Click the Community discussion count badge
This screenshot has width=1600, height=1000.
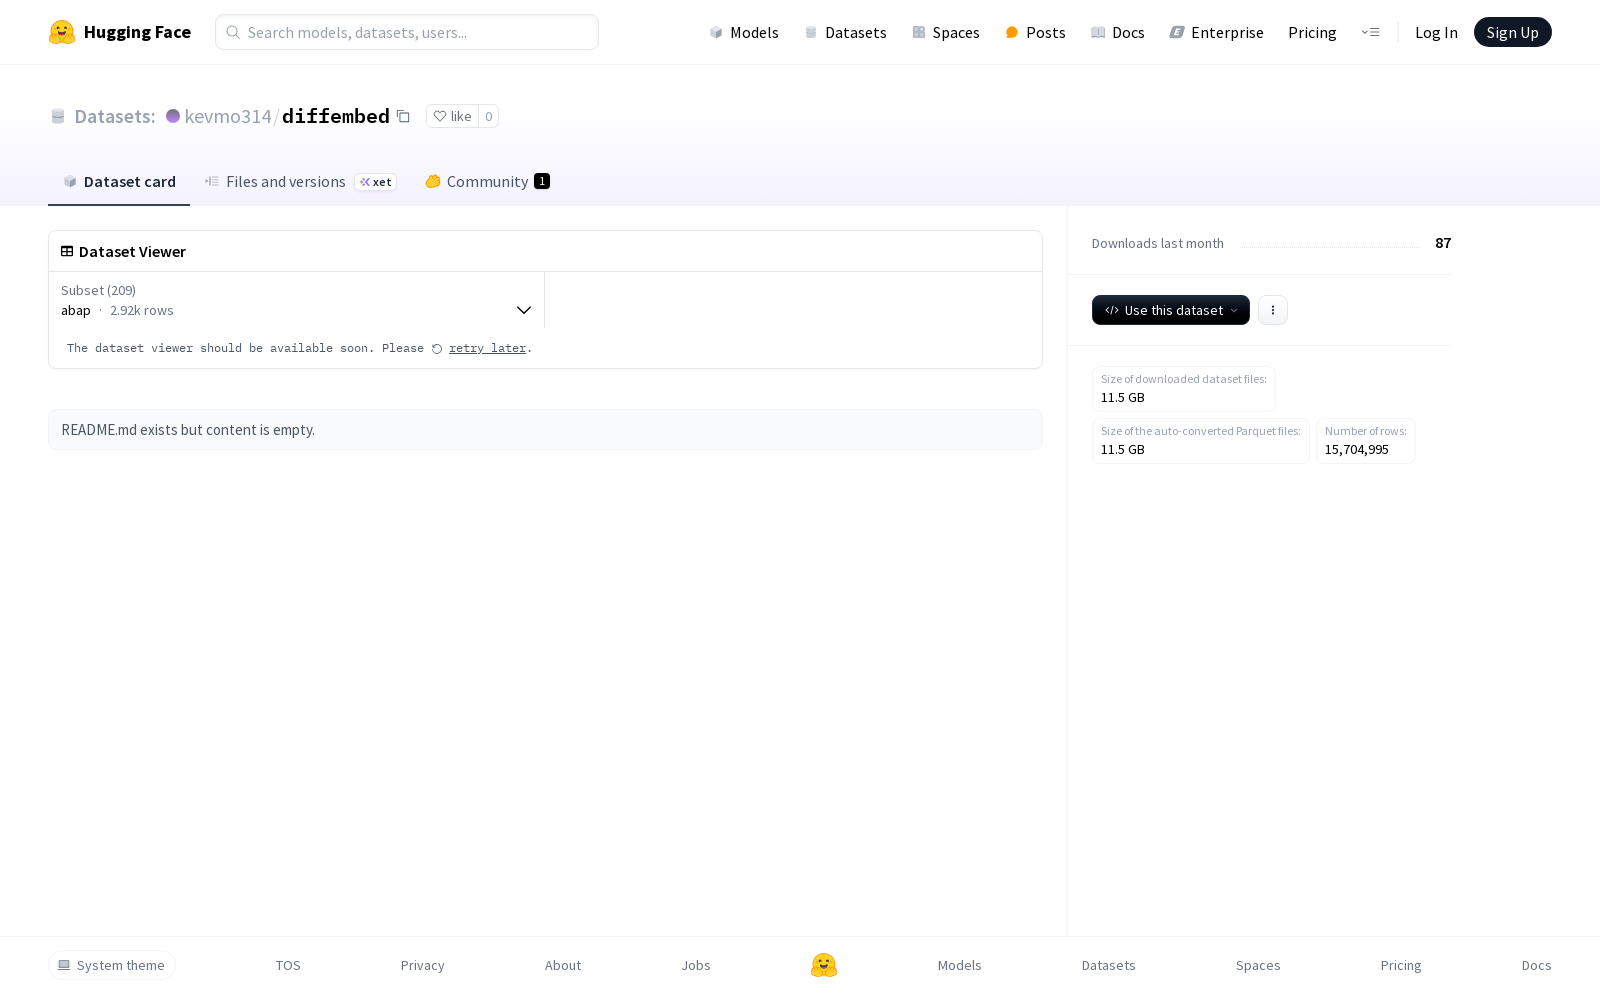(542, 181)
